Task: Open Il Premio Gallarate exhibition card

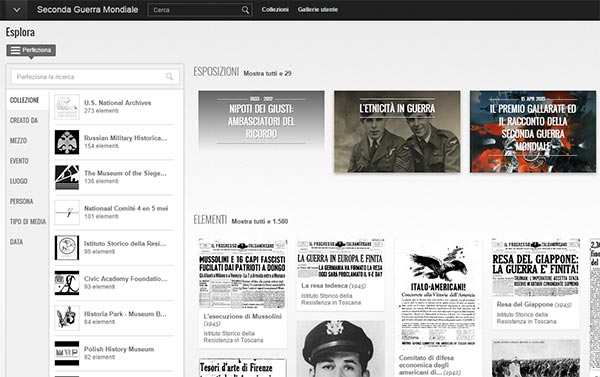Action: (533, 132)
